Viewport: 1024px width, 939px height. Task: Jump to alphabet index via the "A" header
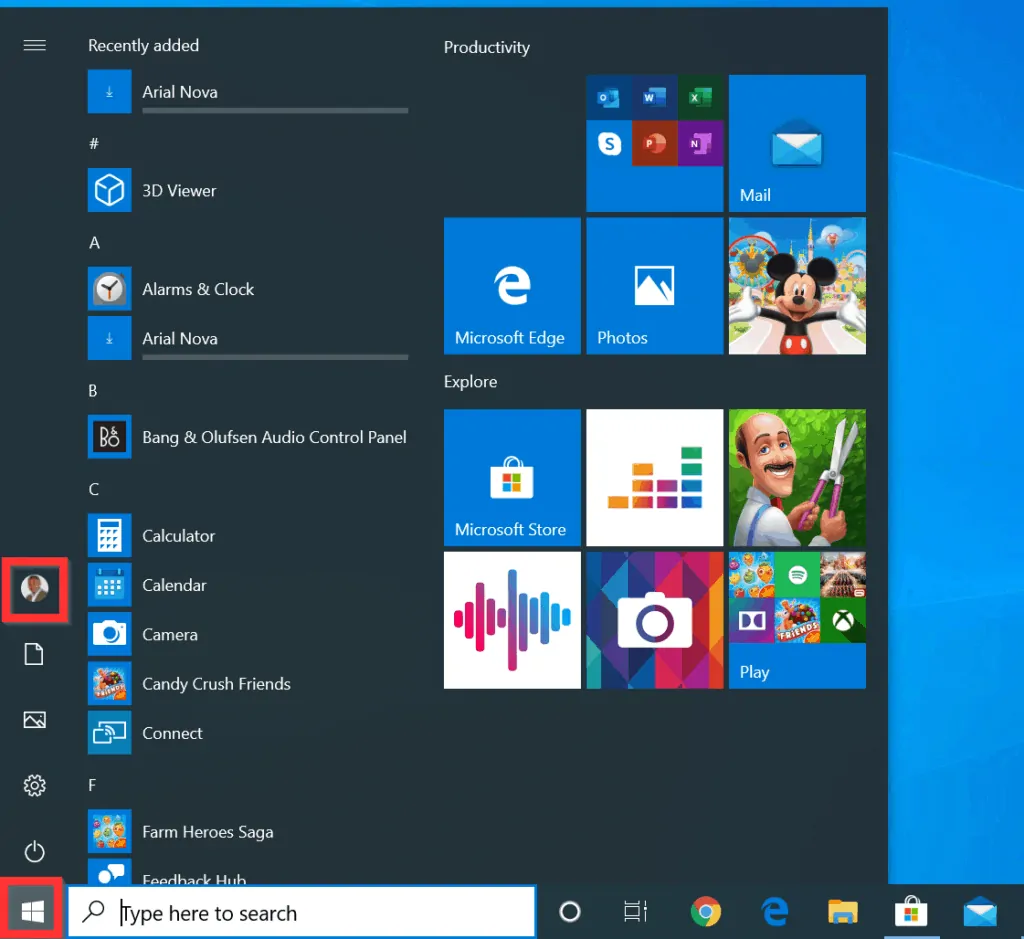tap(93, 242)
